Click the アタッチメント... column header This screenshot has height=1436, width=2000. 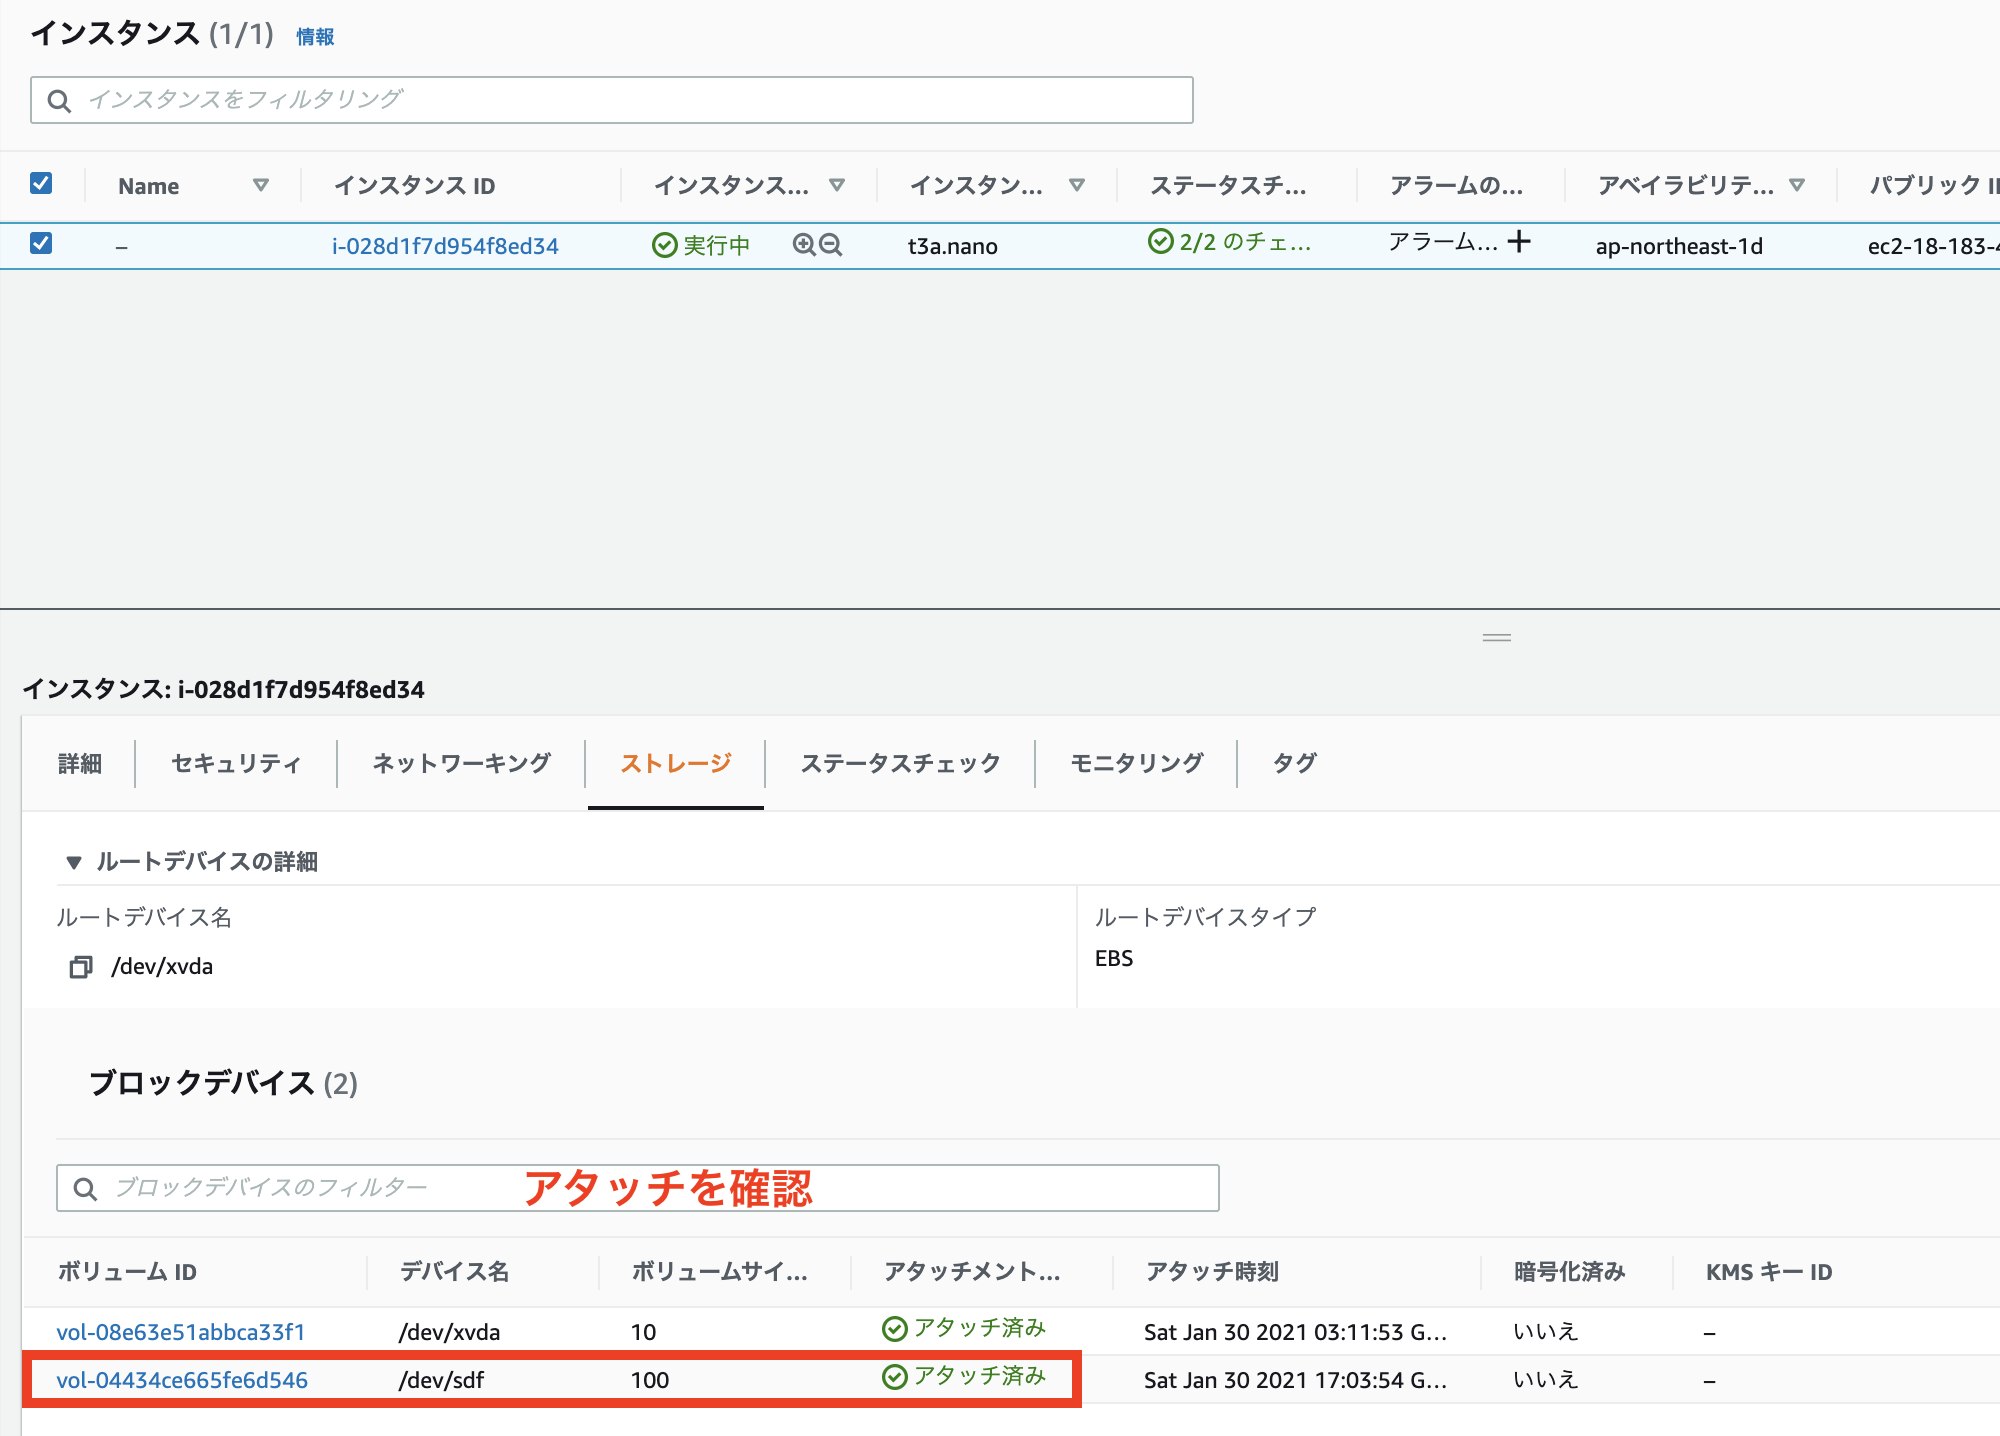(x=972, y=1272)
